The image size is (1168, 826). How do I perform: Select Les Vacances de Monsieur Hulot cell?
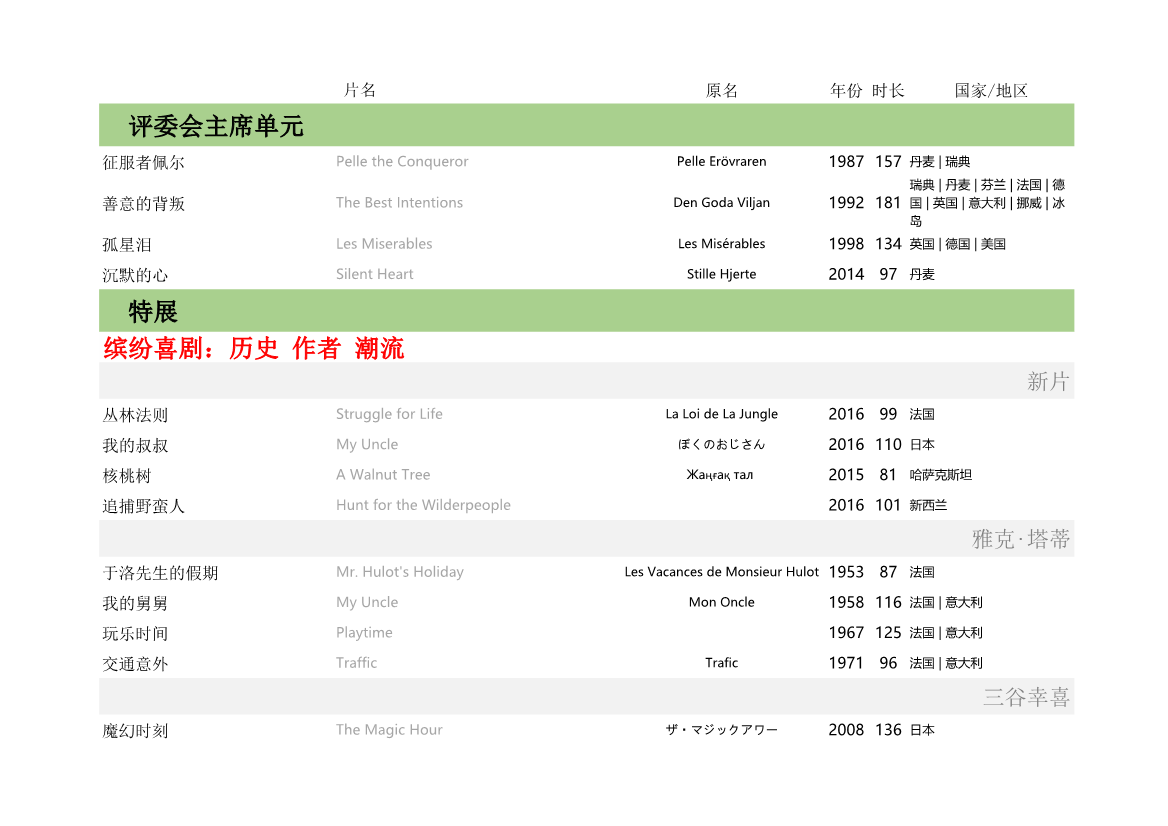pos(721,572)
